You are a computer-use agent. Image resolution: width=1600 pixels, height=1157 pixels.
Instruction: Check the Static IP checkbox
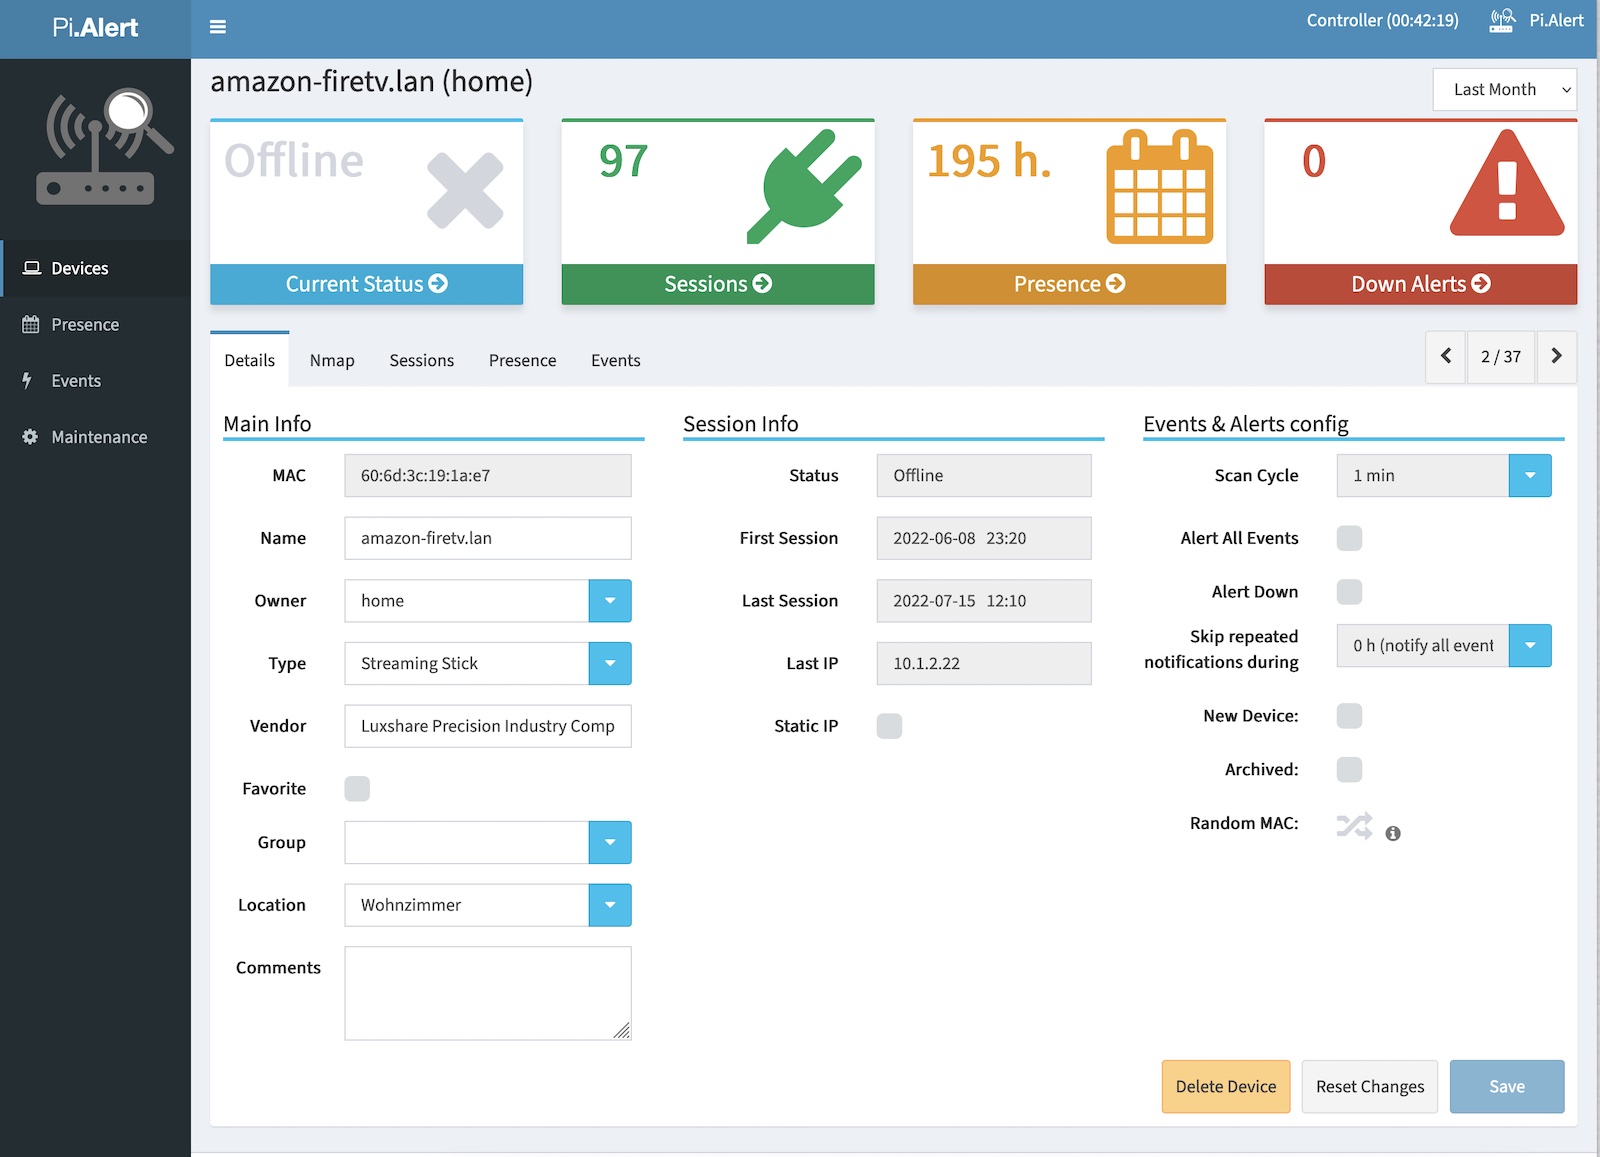(889, 726)
